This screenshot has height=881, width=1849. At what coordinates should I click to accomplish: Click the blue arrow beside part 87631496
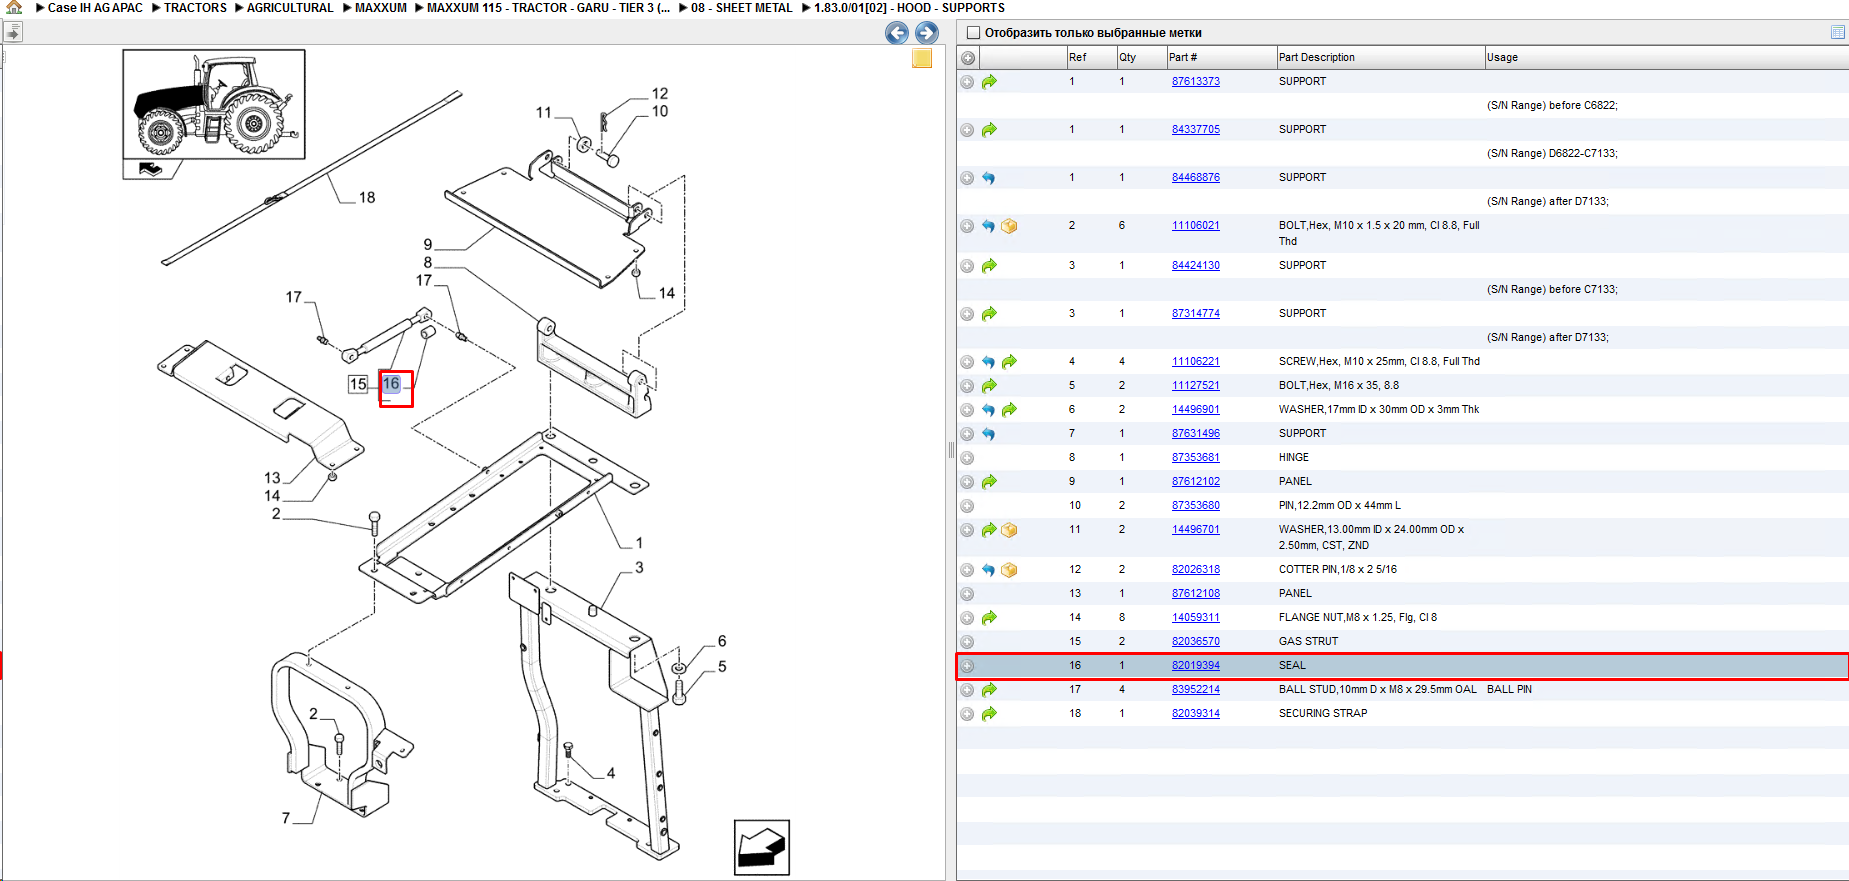click(x=989, y=434)
